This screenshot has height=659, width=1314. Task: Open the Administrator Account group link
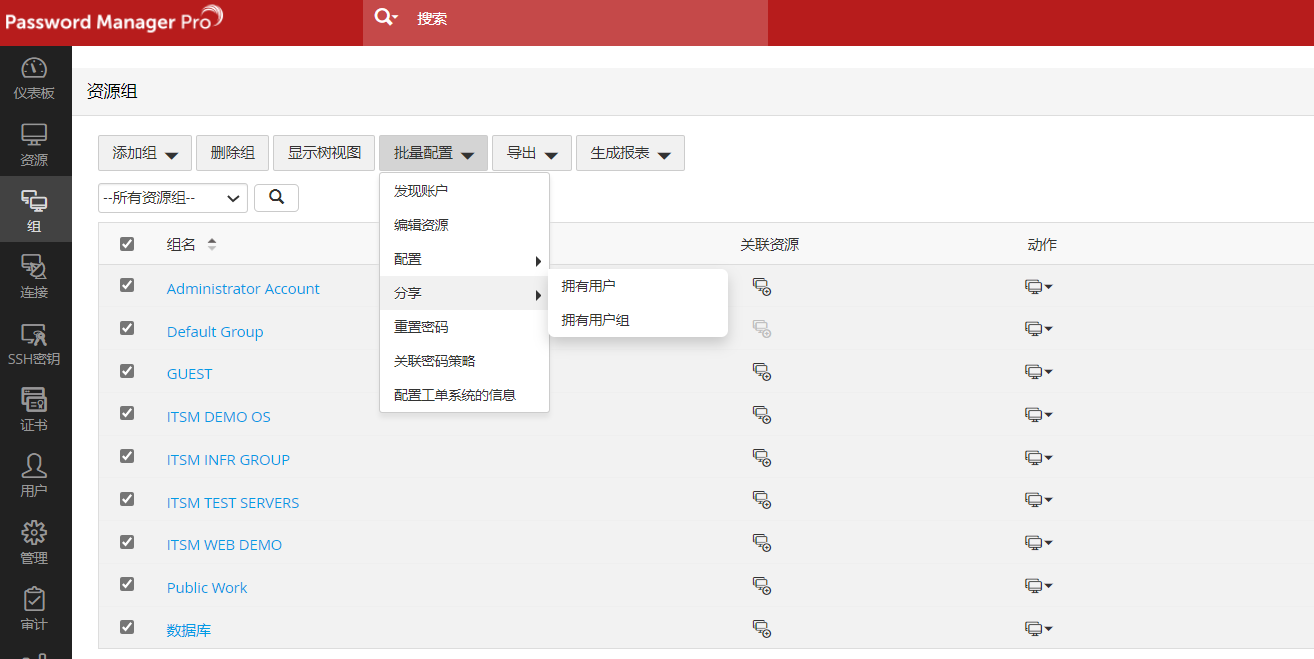[243, 288]
